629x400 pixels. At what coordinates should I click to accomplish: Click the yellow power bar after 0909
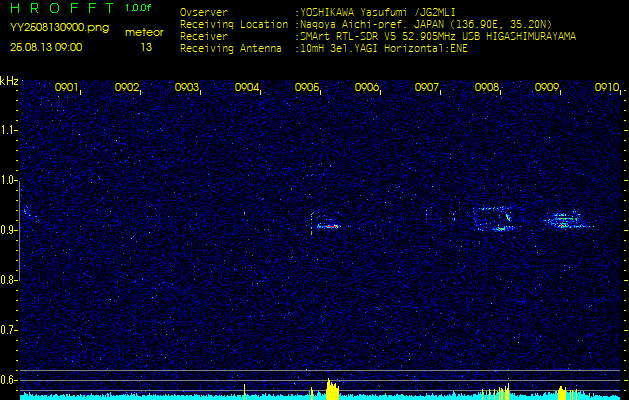pyautogui.click(x=562, y=393)
